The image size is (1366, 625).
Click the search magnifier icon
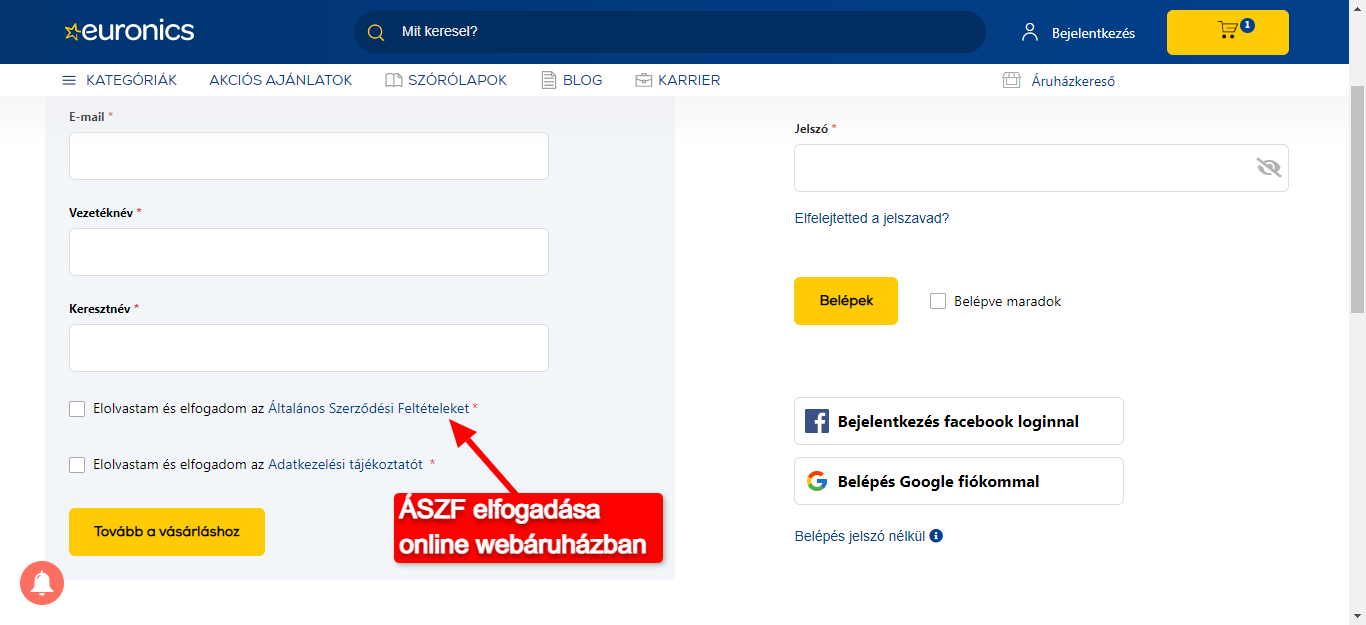pyautogui.click(x=375, y=32)
